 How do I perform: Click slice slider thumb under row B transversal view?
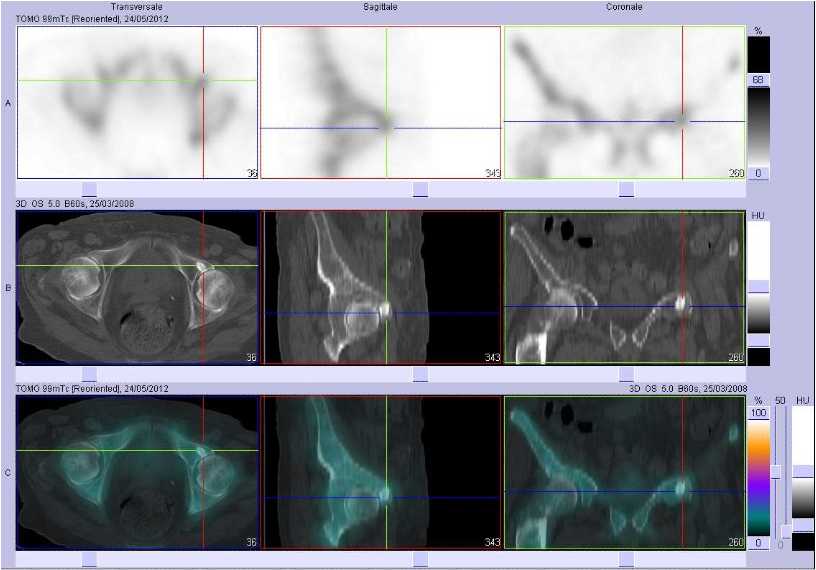click(x=90, y=374)
